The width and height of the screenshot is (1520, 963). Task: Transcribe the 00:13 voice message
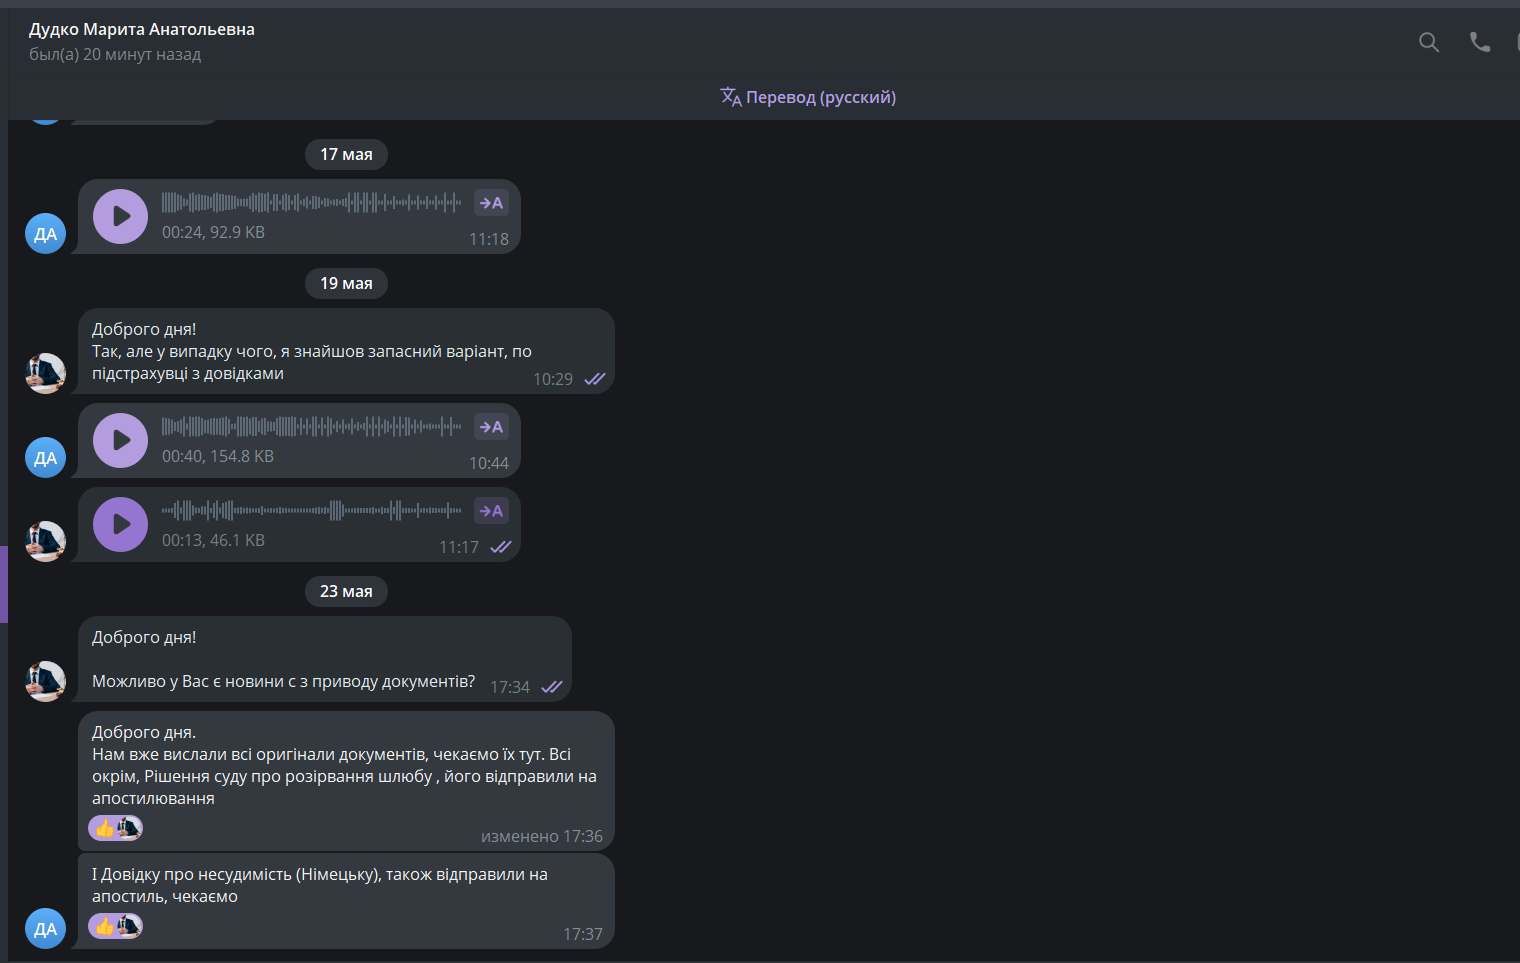pyautogui.click(x=491, y=511)
